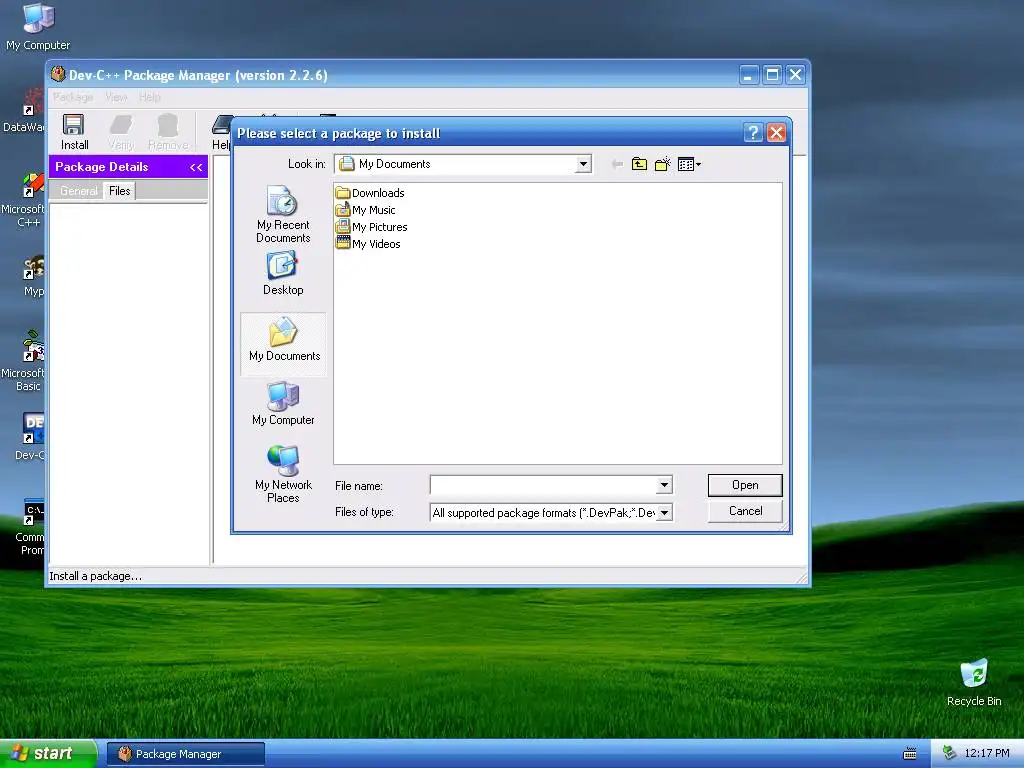Go to My Network Places

tap(283, 474)
